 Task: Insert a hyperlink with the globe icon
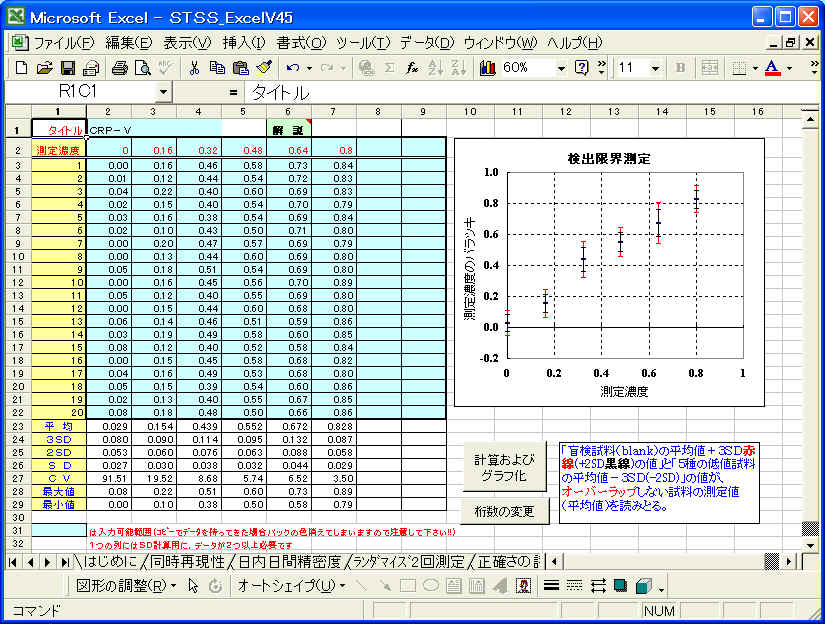(366, 68)
